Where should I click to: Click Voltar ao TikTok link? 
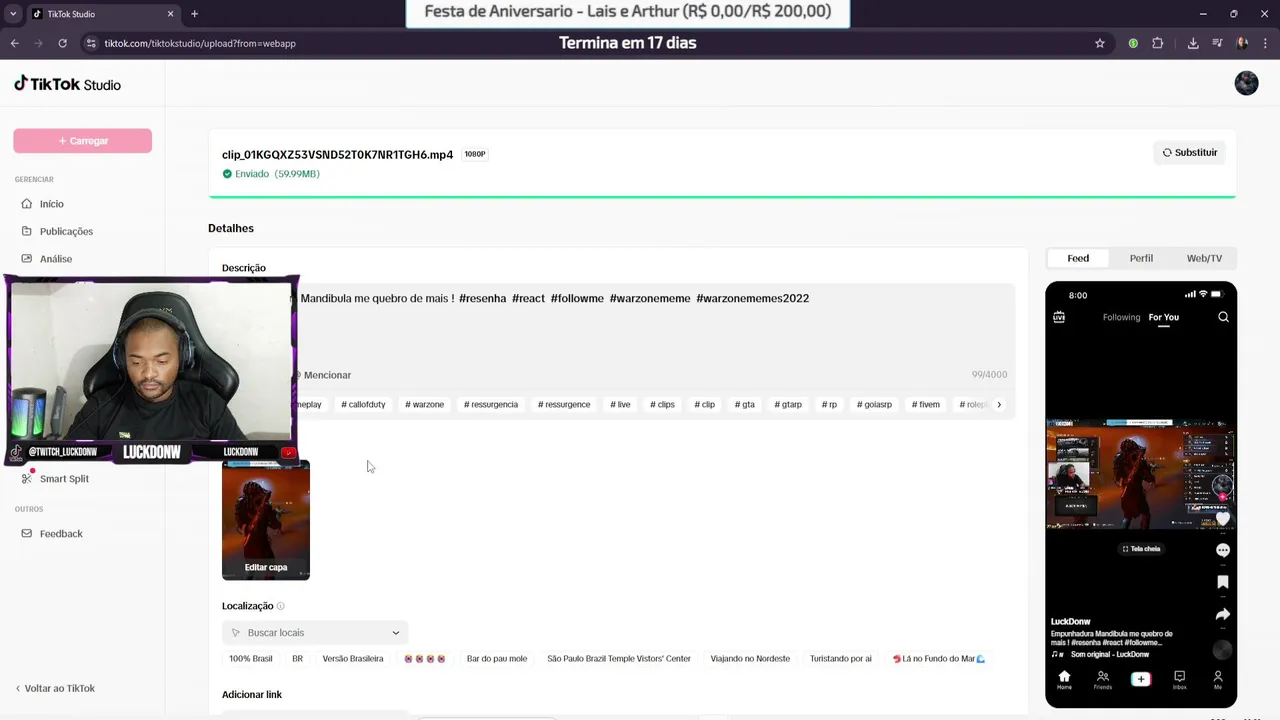coord(55,688)
